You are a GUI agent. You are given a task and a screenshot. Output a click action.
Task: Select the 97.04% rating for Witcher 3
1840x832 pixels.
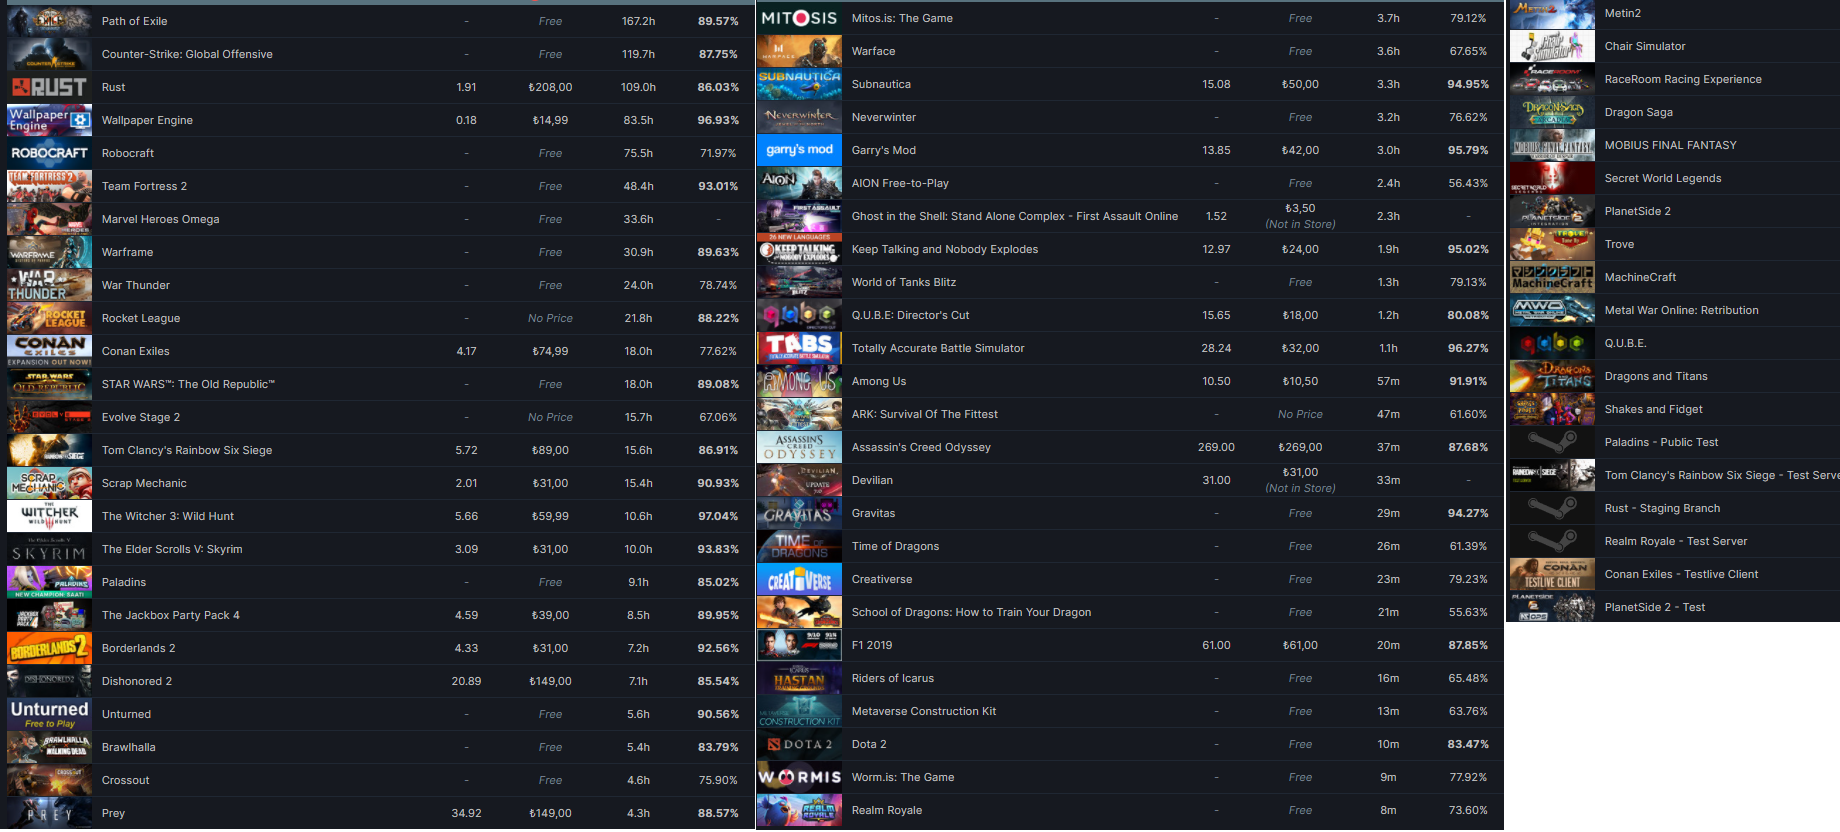click(718, 516)
